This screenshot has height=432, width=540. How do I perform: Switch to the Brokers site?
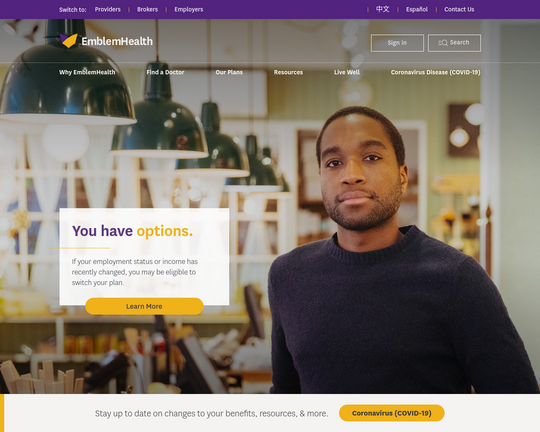click(147, 9)
